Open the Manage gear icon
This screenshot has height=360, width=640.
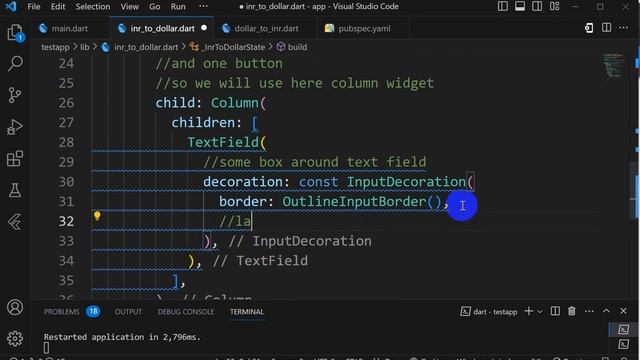pyautogui.click(x=15, y=338)
